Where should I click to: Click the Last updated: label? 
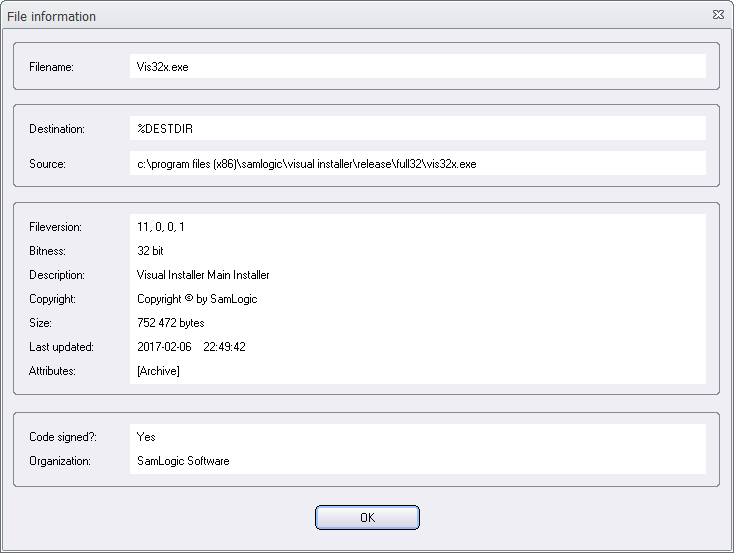coord(61,347)
